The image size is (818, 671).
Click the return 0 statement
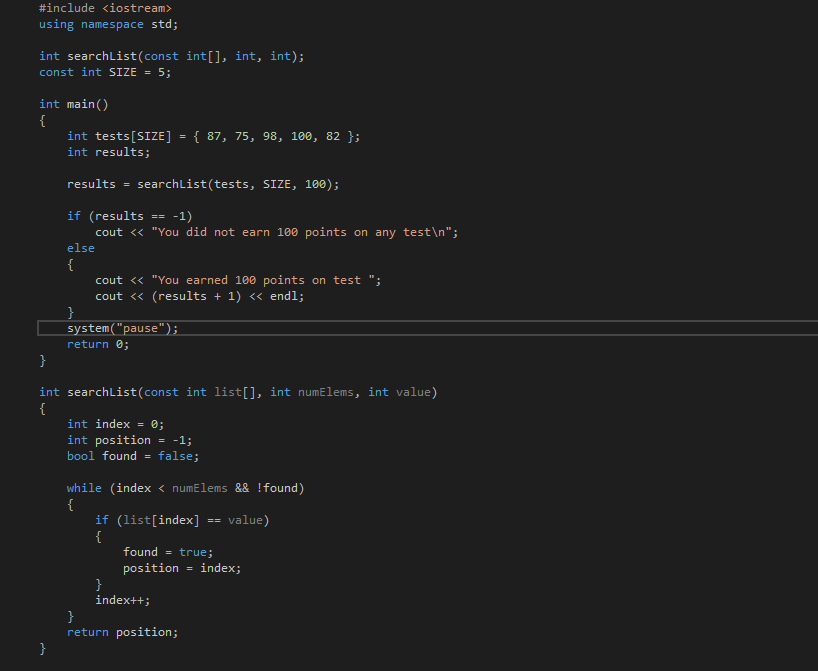click(100, 343)
